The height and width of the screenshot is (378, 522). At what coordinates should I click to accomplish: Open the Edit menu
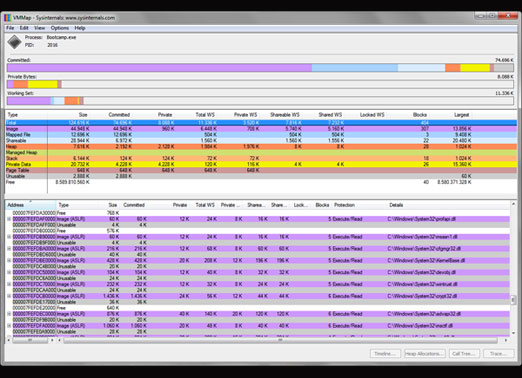click(x=24, y=28)
